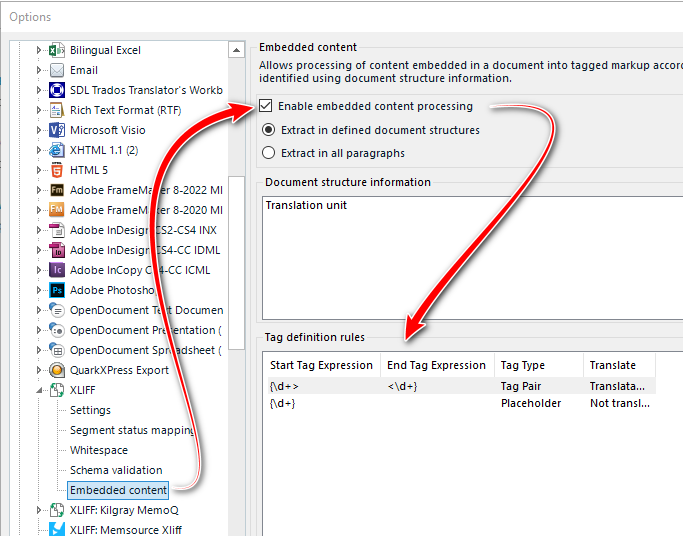This screenshot has height=536, width=683.
Task: Uncheck Enable embedded content processing
Action: (266, 106)
